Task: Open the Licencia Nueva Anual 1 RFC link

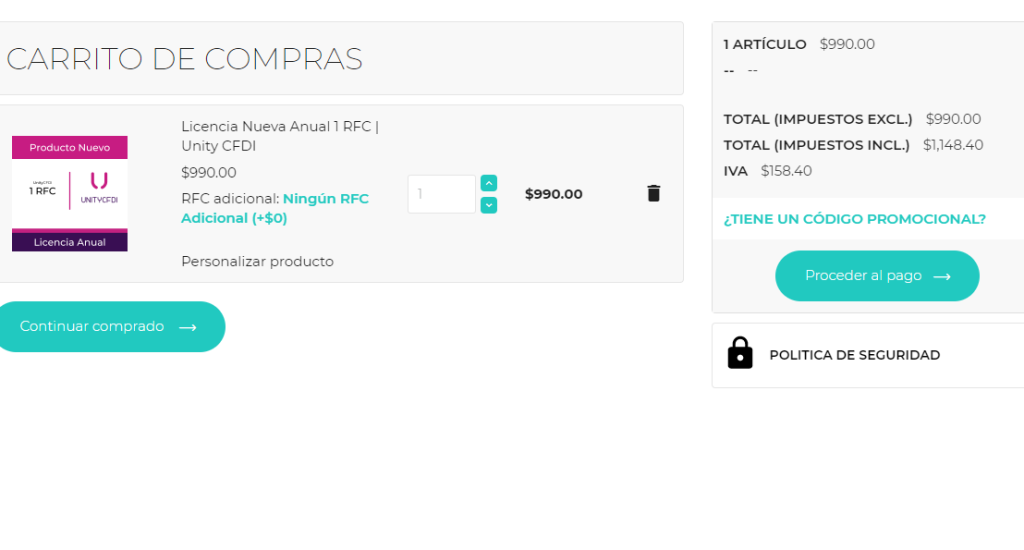Action: pyautogui.click(x=279, y=136)
